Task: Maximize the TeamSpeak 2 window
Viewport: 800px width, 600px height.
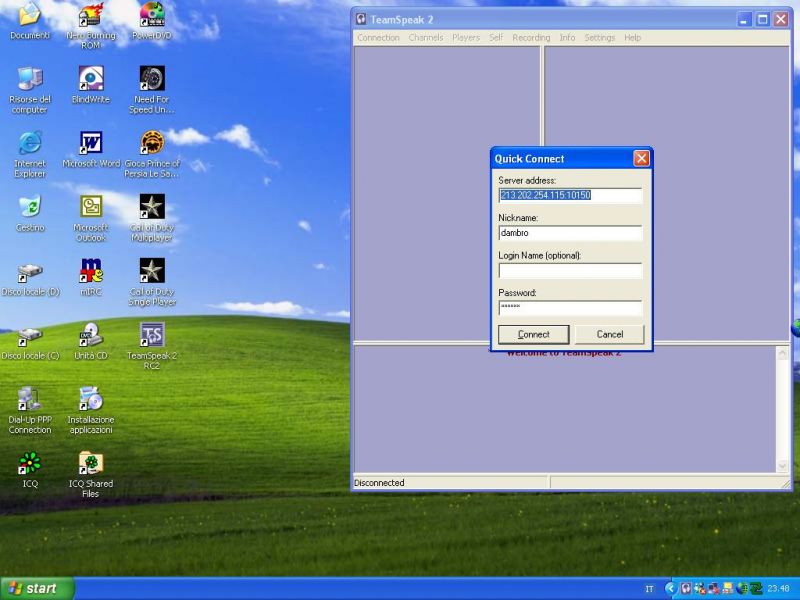Action: pos(762,19)
